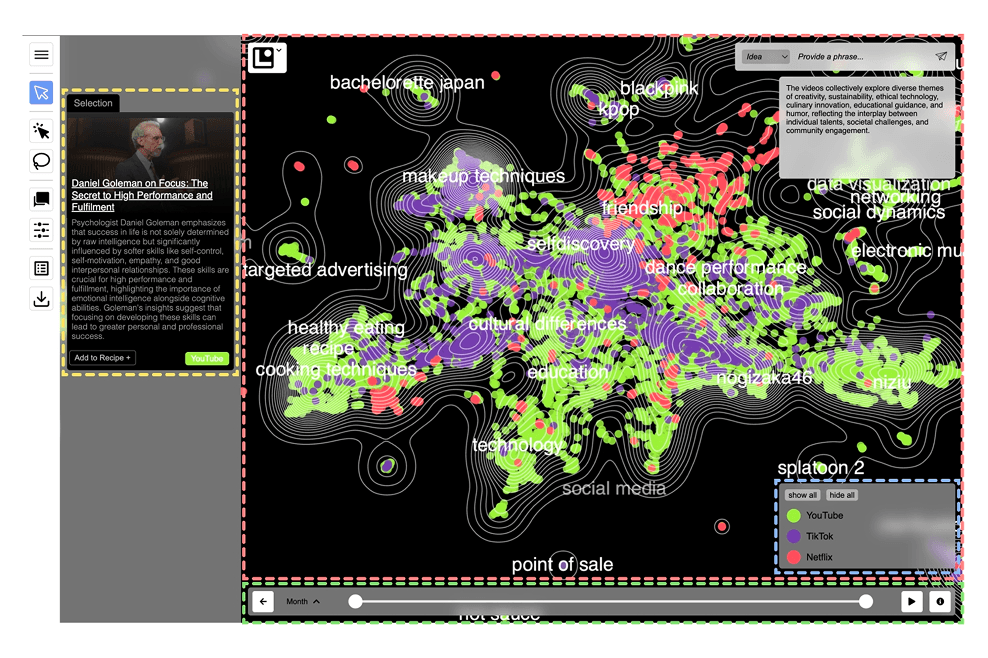Open the filter sliders settings icon

[42, 230]
